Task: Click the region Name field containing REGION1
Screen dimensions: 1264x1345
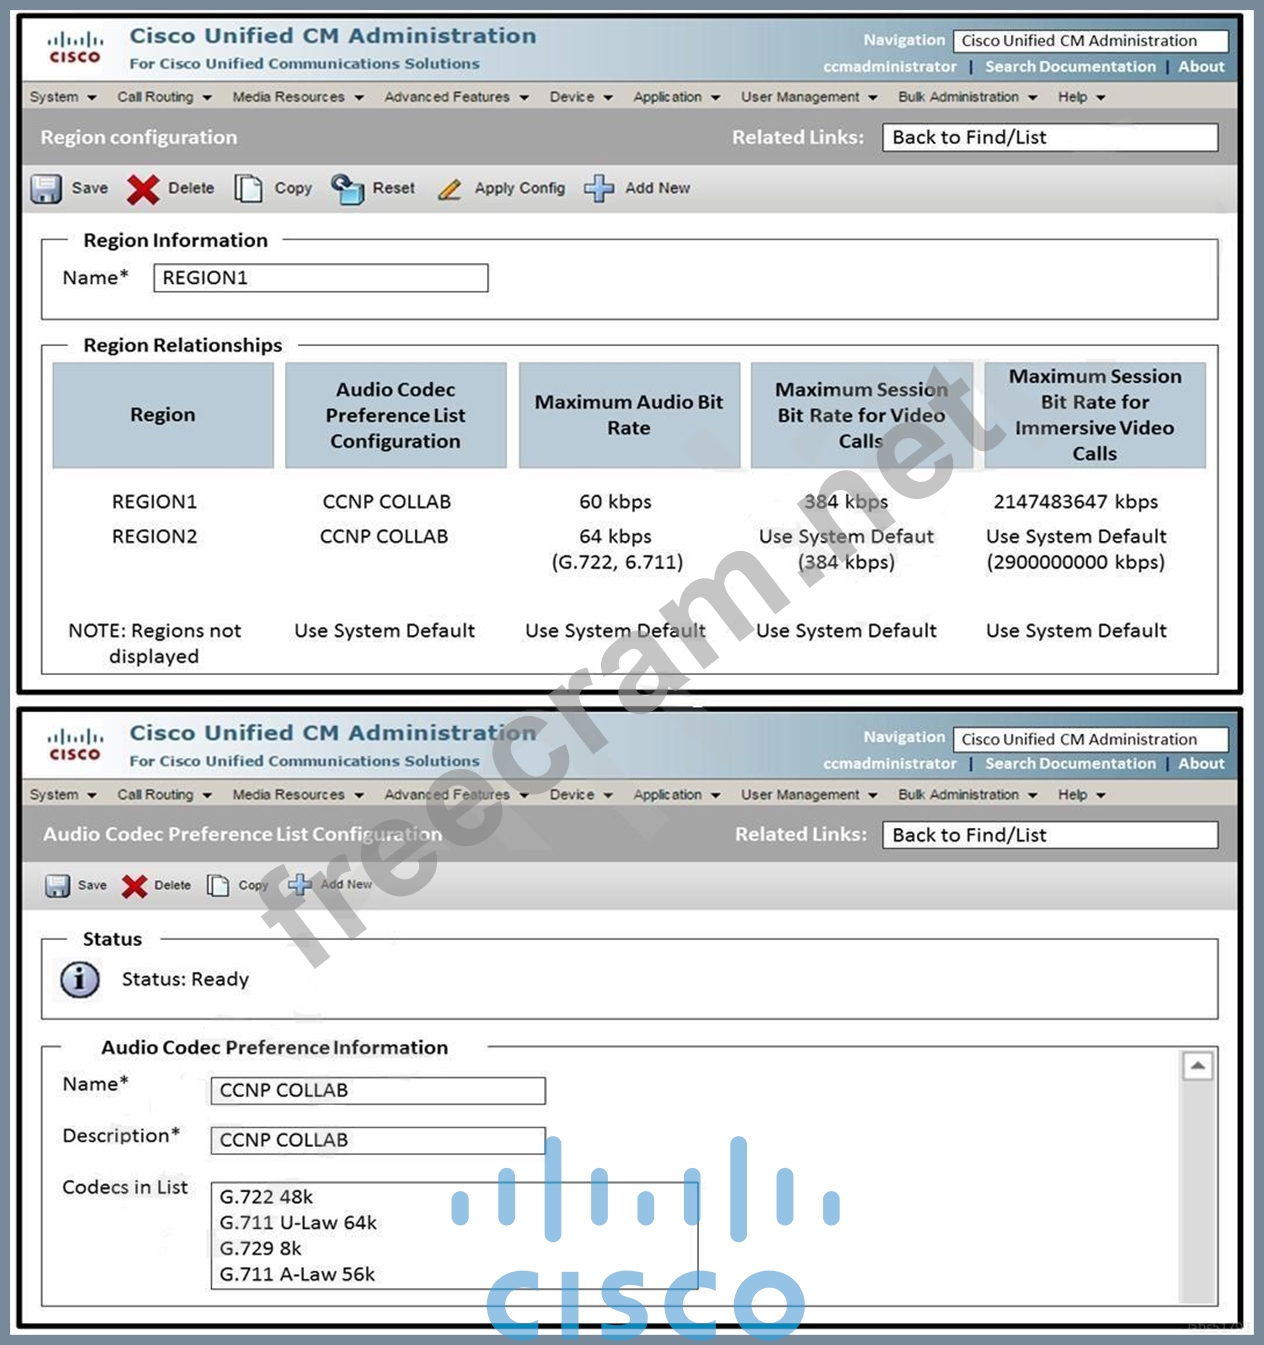Action: (320, 278)
